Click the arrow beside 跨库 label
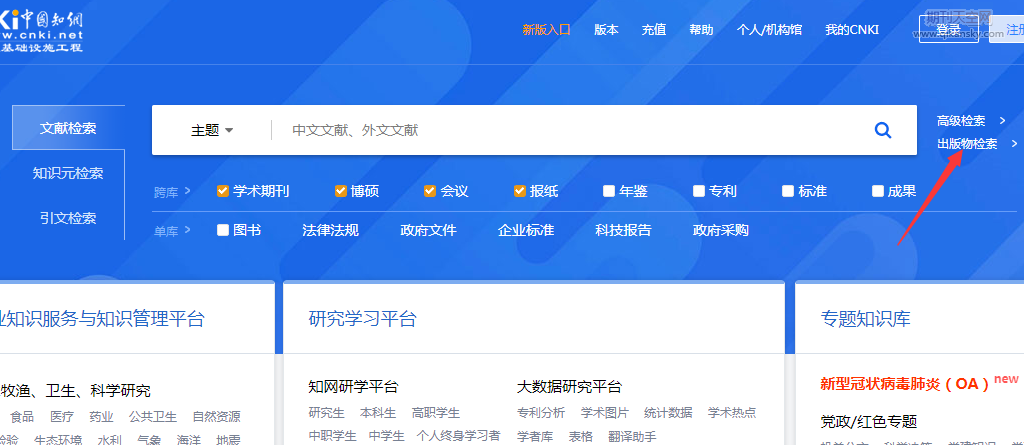Image resolution: width=1024 pixels, height=445 pixels. tap(187, 191)
